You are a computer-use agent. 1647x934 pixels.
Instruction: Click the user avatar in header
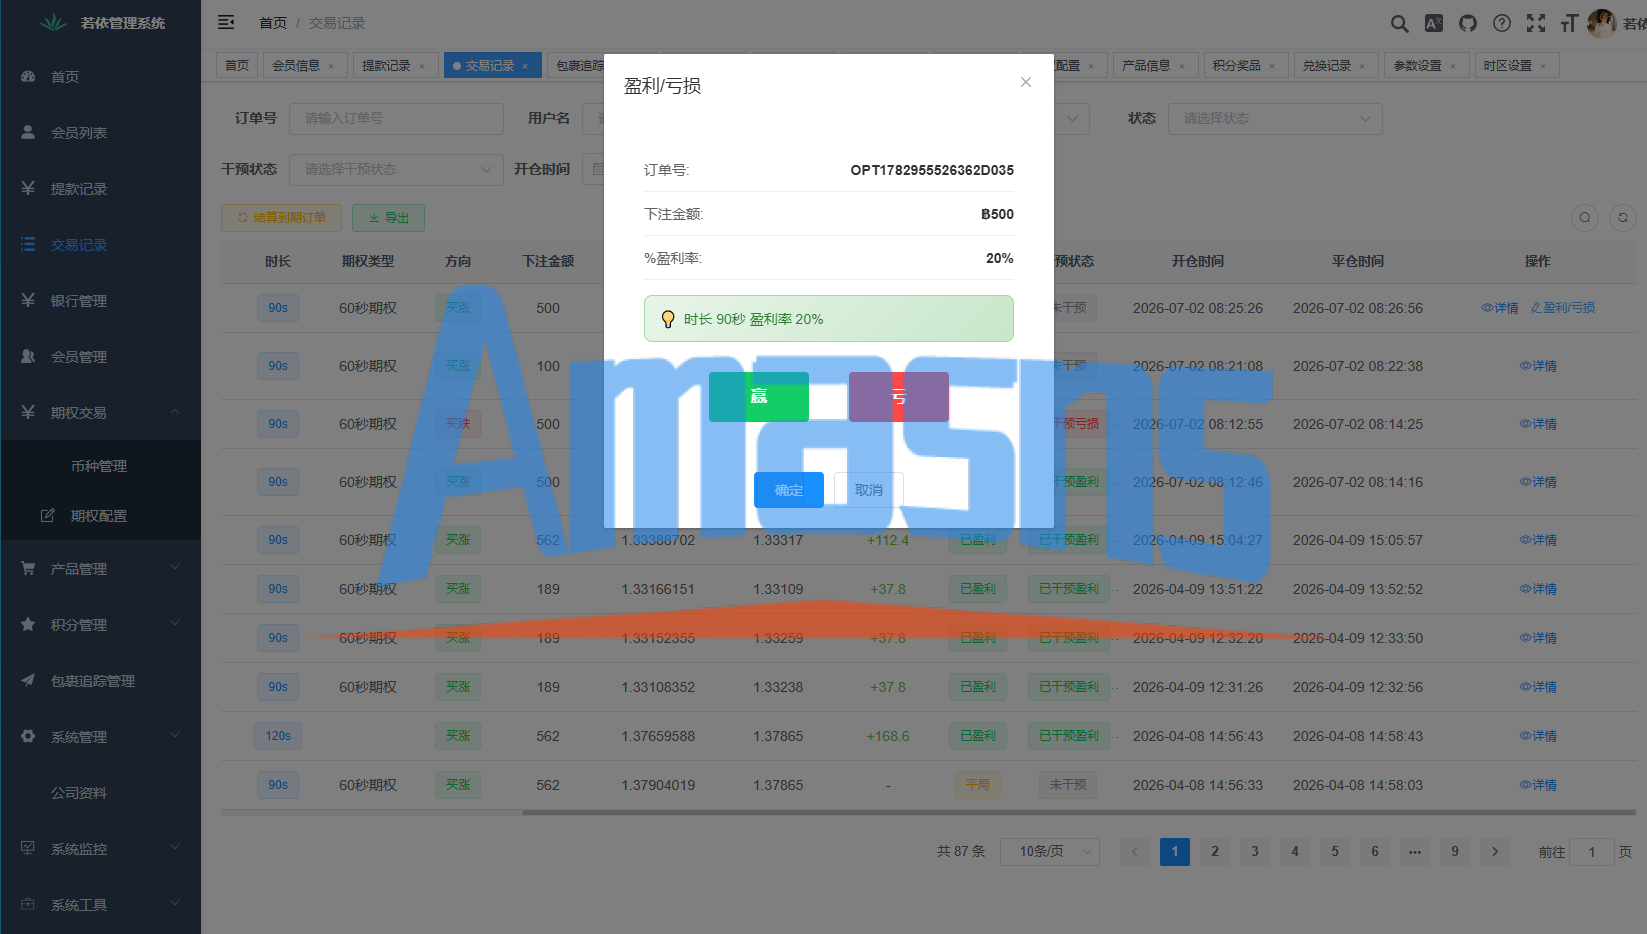[1601, 23]
